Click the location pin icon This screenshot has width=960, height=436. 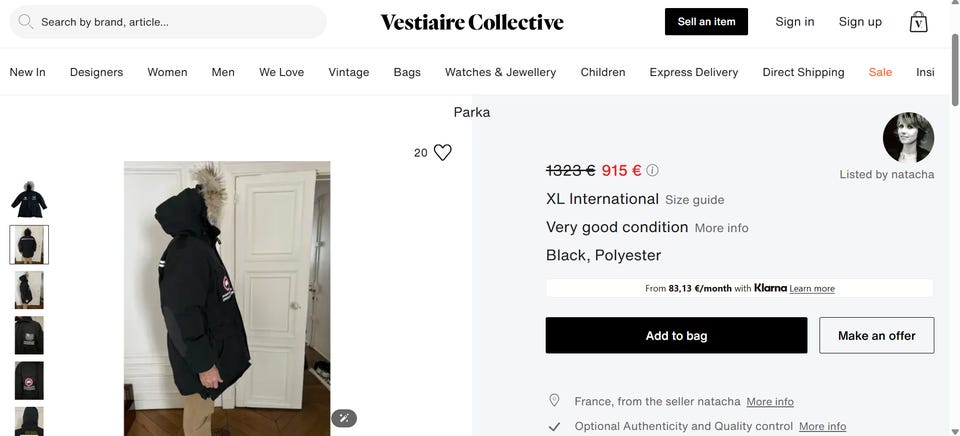tap(554, 401)
